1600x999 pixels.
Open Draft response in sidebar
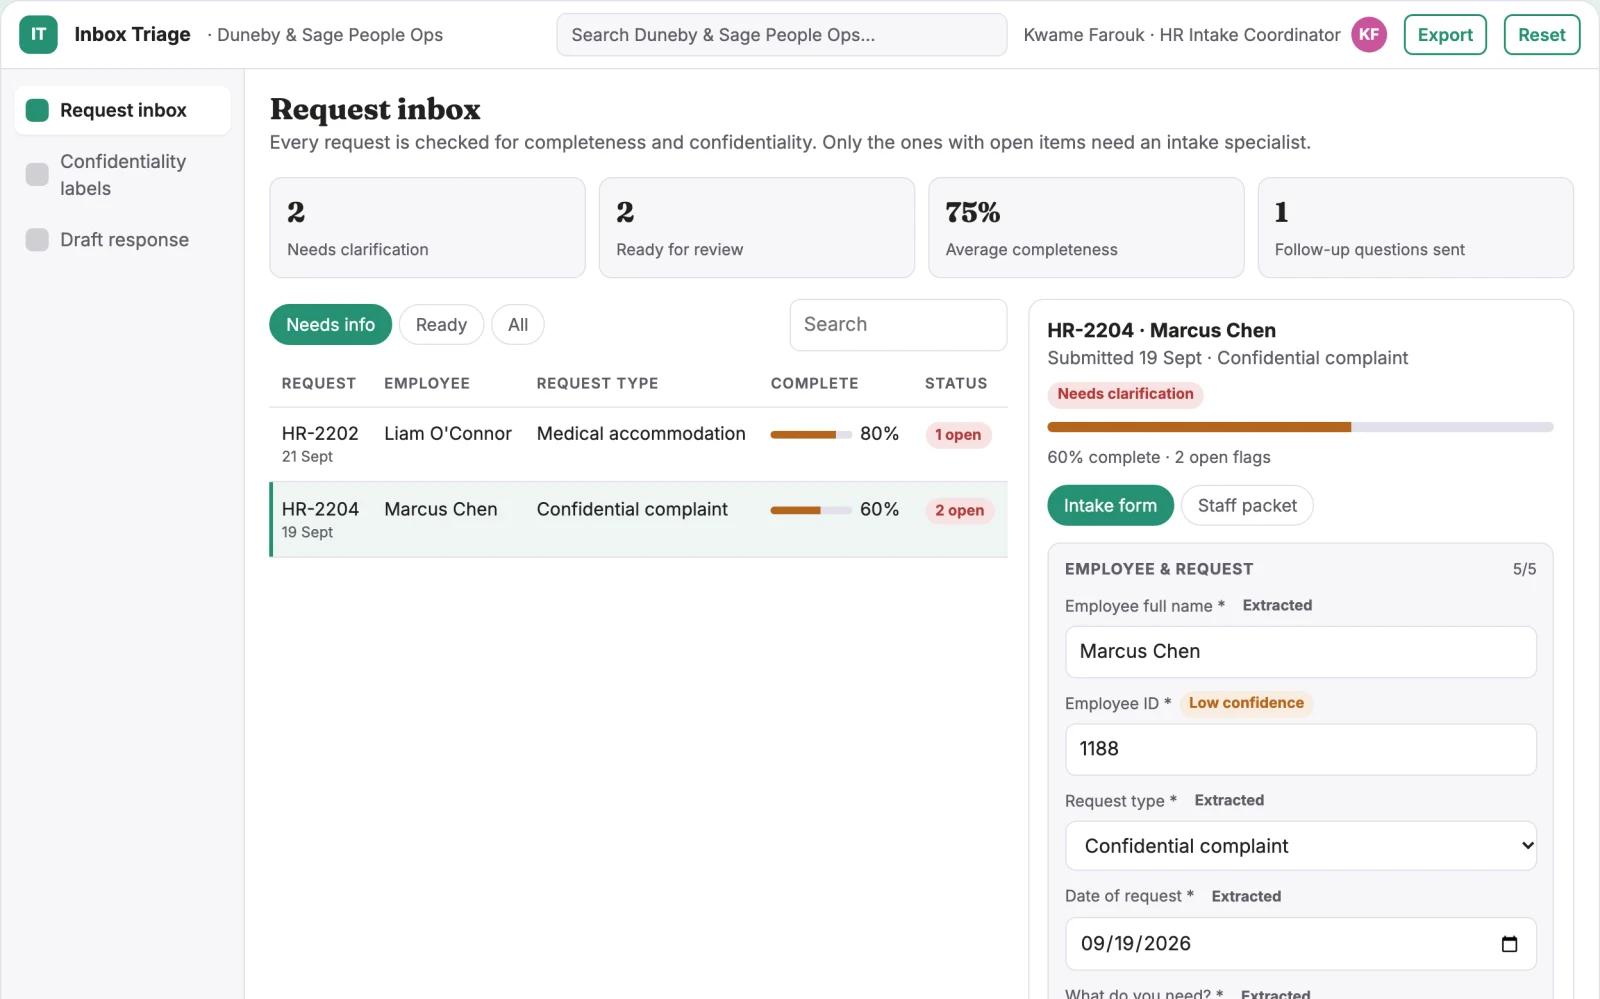122,240
